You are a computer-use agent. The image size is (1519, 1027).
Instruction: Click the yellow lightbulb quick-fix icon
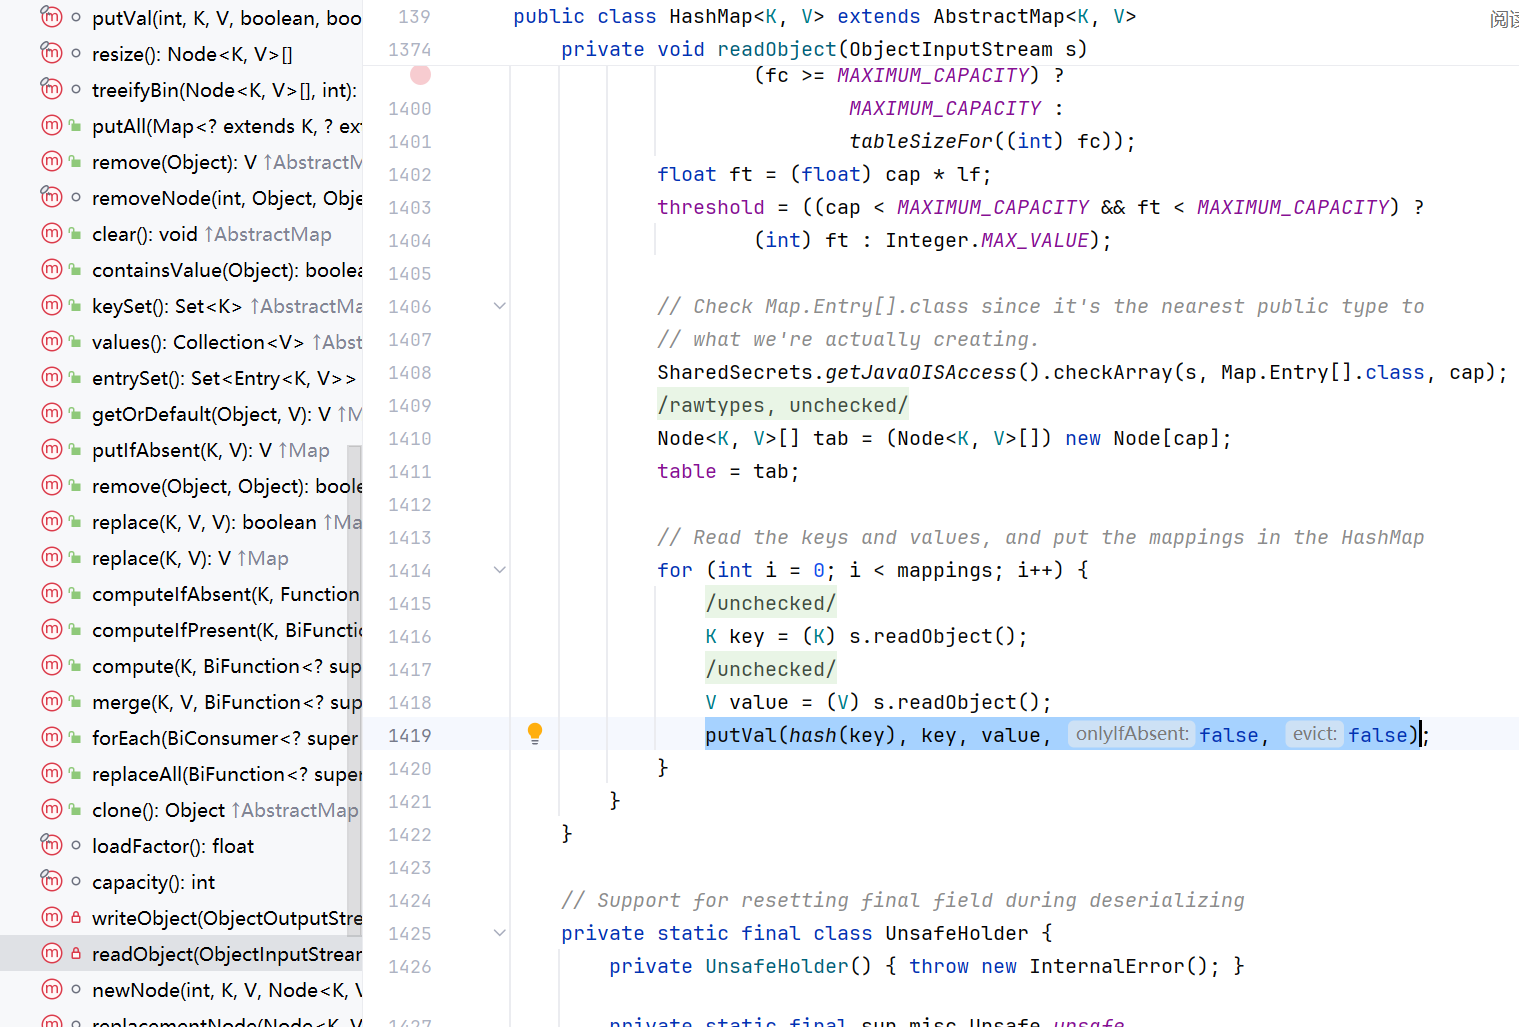coord(535,734)
